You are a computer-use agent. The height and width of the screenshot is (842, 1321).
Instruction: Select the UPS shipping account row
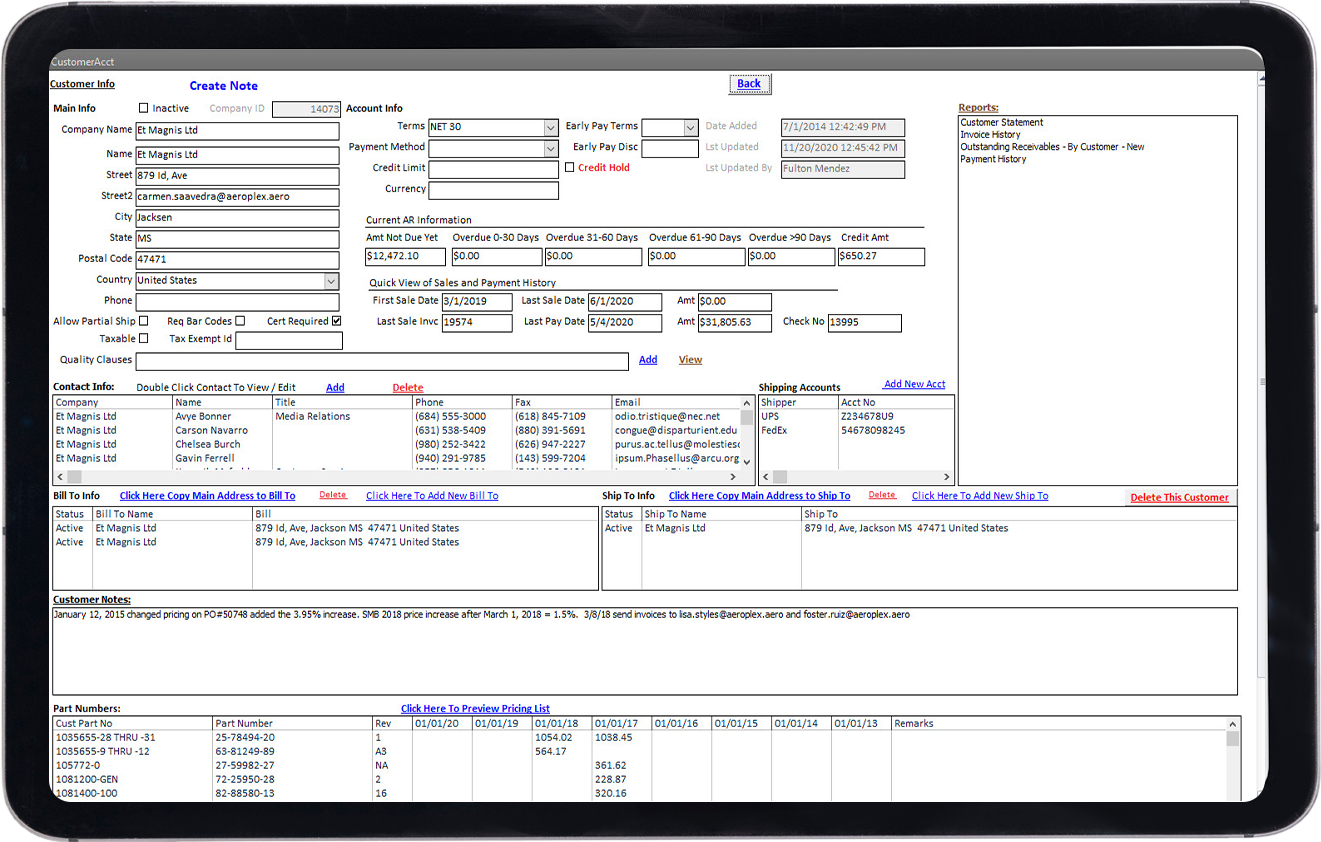point(856,417)
